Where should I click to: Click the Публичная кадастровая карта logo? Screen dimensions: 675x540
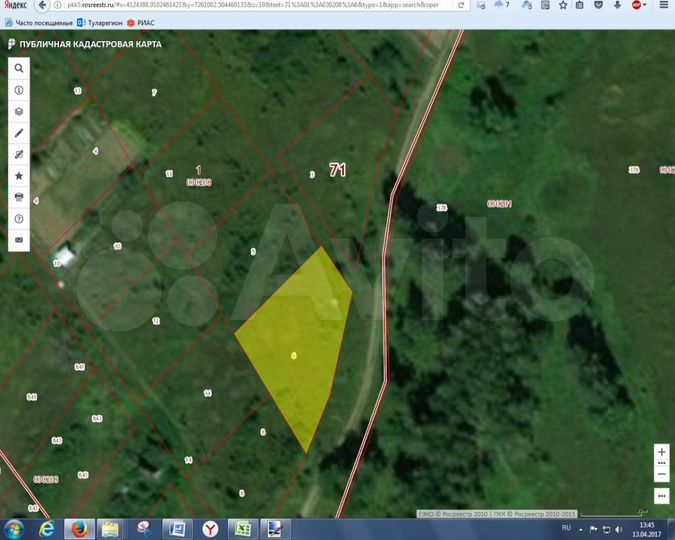point(85,44)
